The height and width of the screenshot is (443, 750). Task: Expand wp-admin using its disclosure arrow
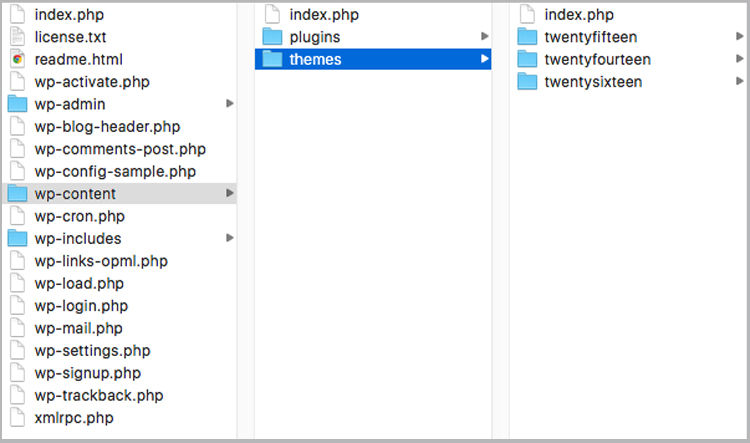pos(230,103)
